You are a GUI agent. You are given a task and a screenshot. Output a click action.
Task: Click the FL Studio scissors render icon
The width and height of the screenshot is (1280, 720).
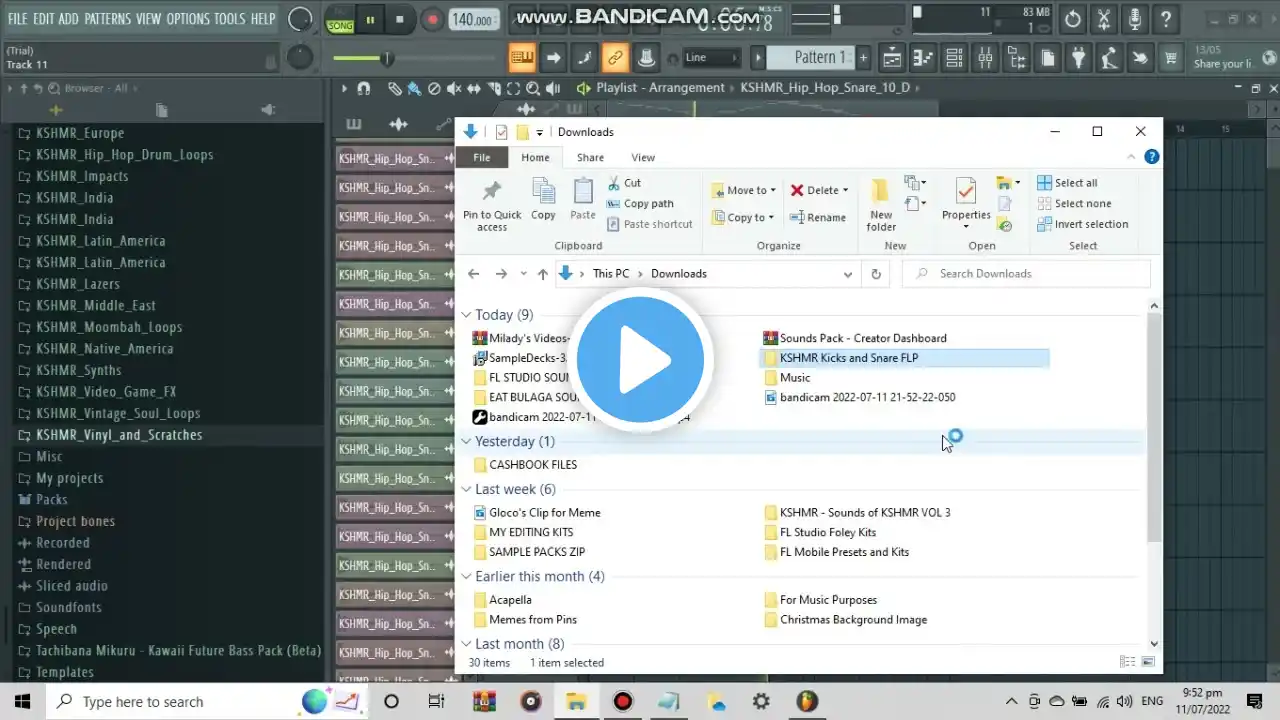point(1103,19)
